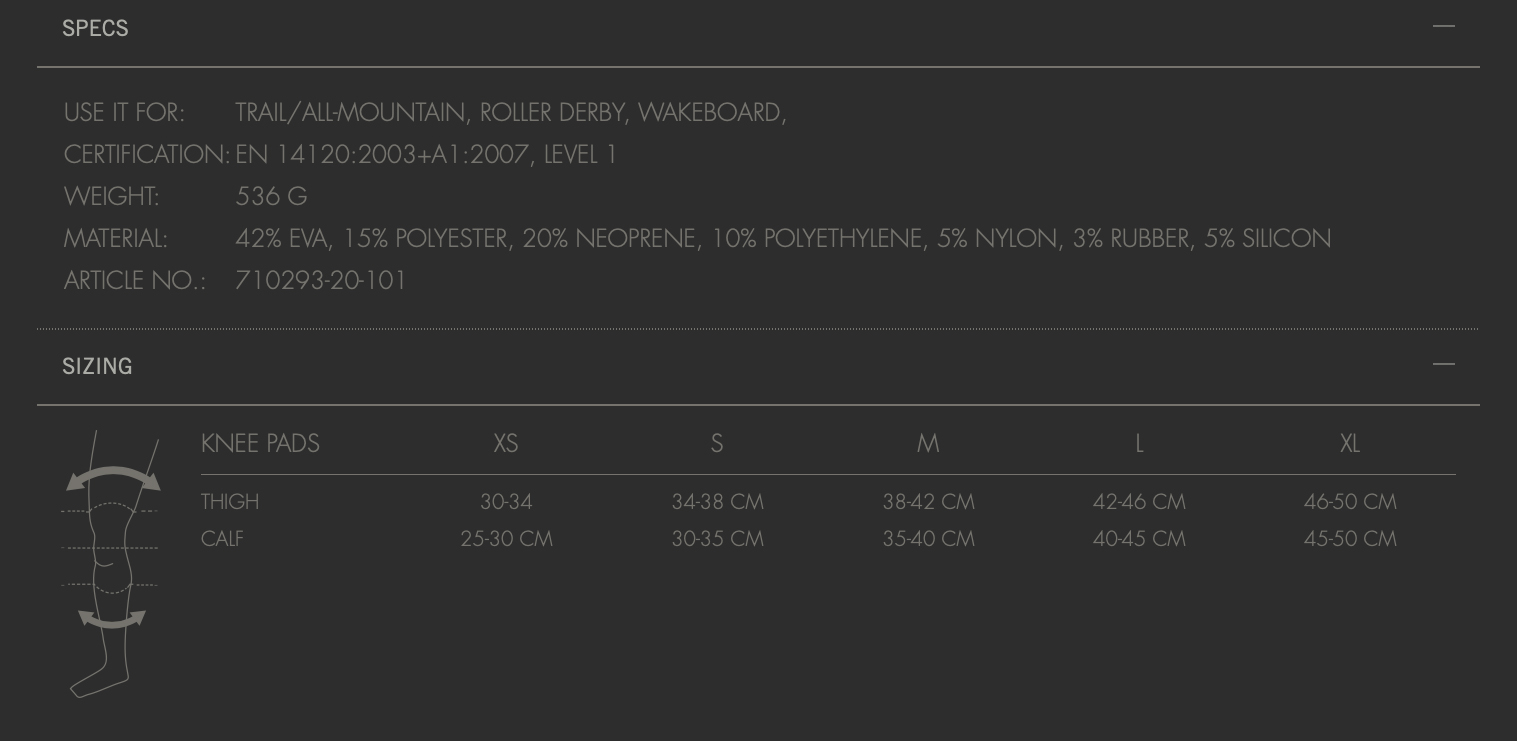Click the SPECS section header
This screenshot has height=741, width=1517.
coord(95,28)
